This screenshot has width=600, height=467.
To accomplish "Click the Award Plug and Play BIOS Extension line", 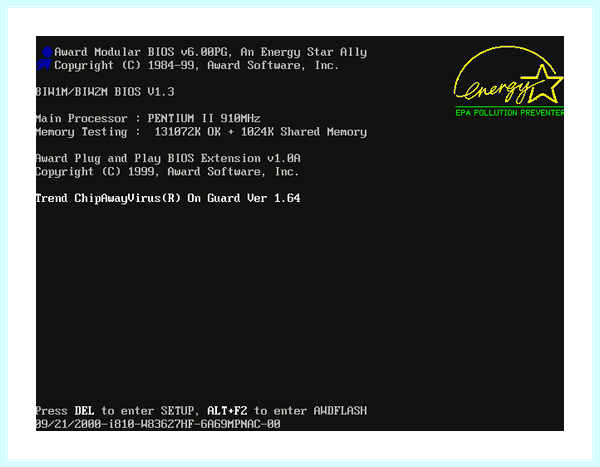I will coord(168,158).
